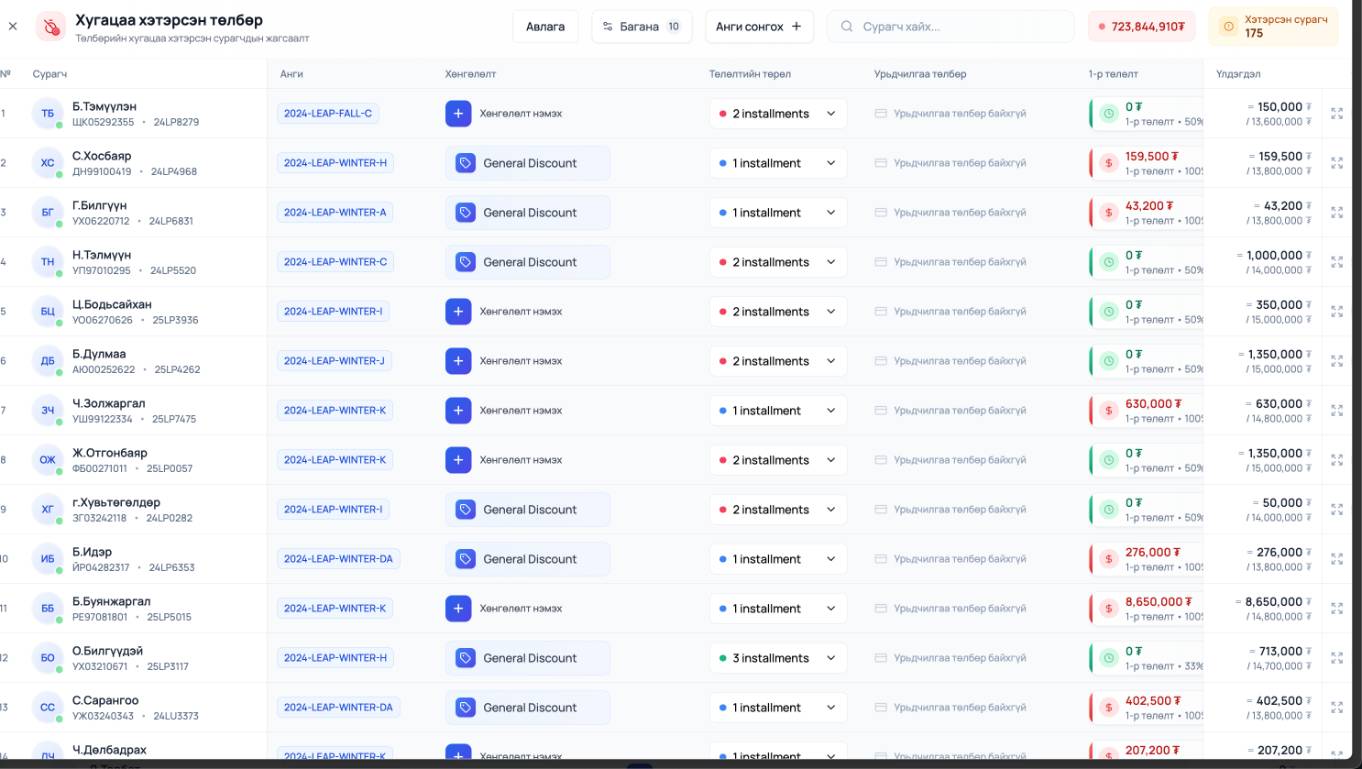The image size is (1362, 769).
Task: Click the plus icon in Б.Тэмүүлэн's row
Action: (458, 114)
